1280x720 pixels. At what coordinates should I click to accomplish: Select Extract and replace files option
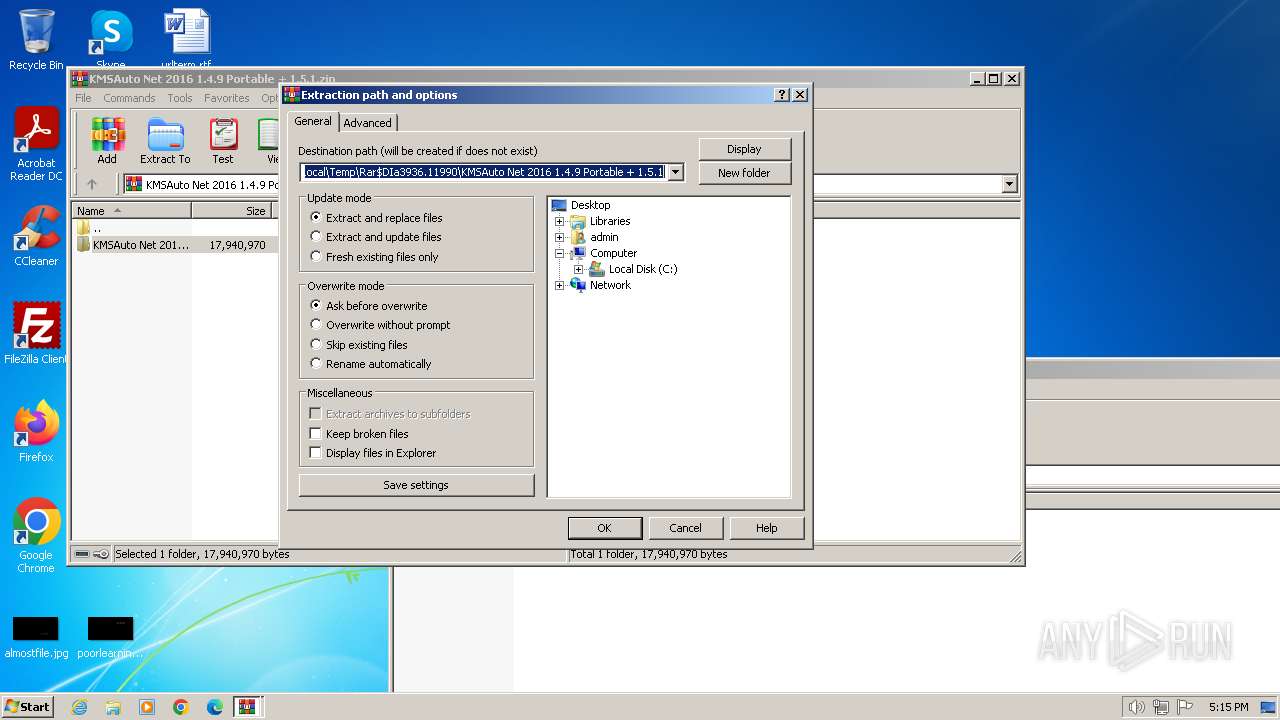376,218
